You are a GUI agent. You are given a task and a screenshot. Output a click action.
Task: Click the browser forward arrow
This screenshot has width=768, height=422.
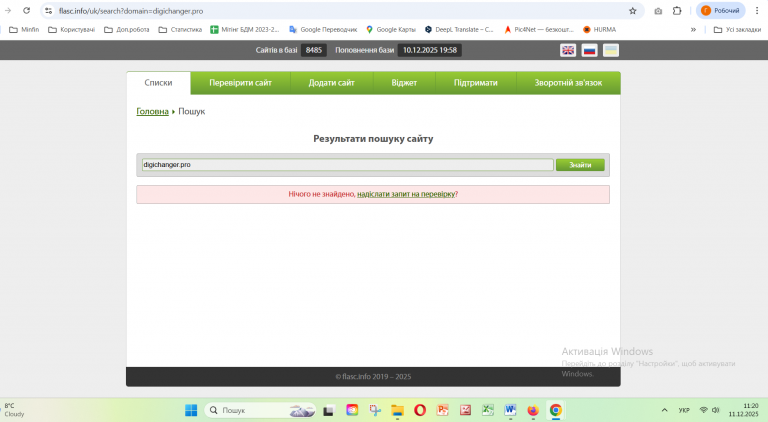(x=8, y=10)
